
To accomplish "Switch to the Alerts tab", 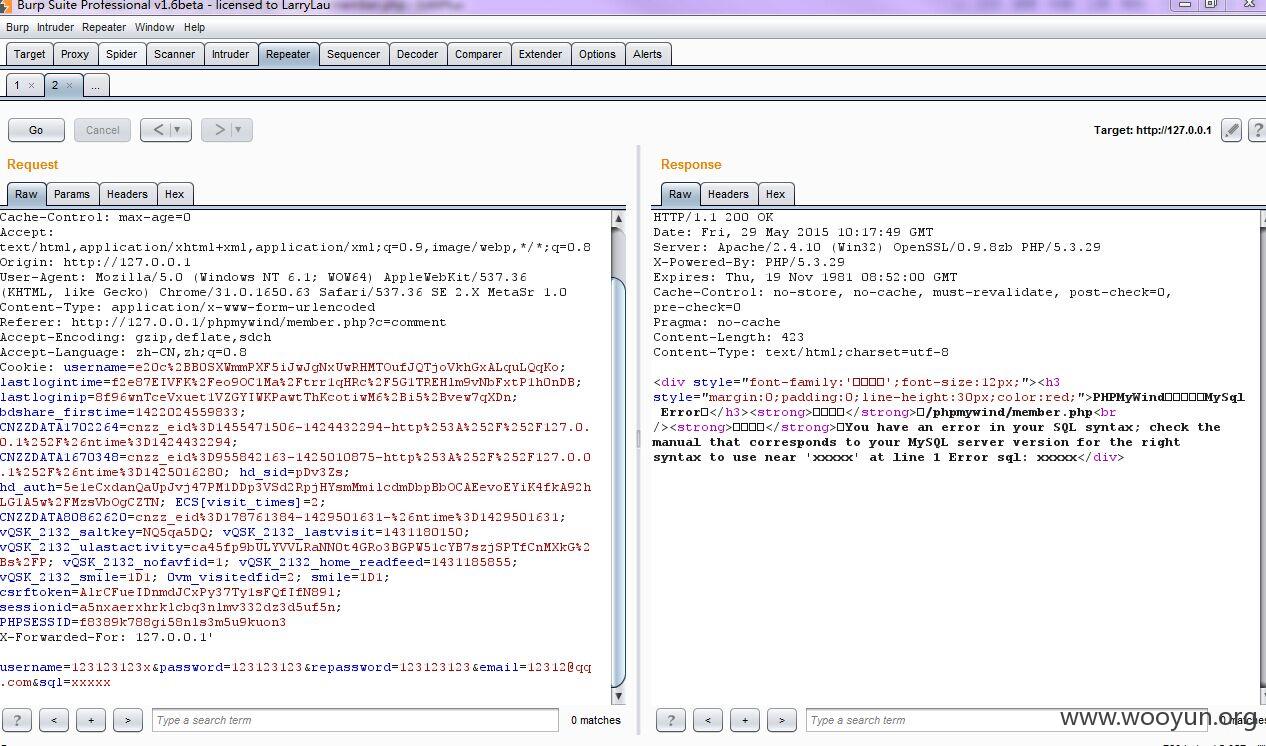I will click(x=647, y=54).
